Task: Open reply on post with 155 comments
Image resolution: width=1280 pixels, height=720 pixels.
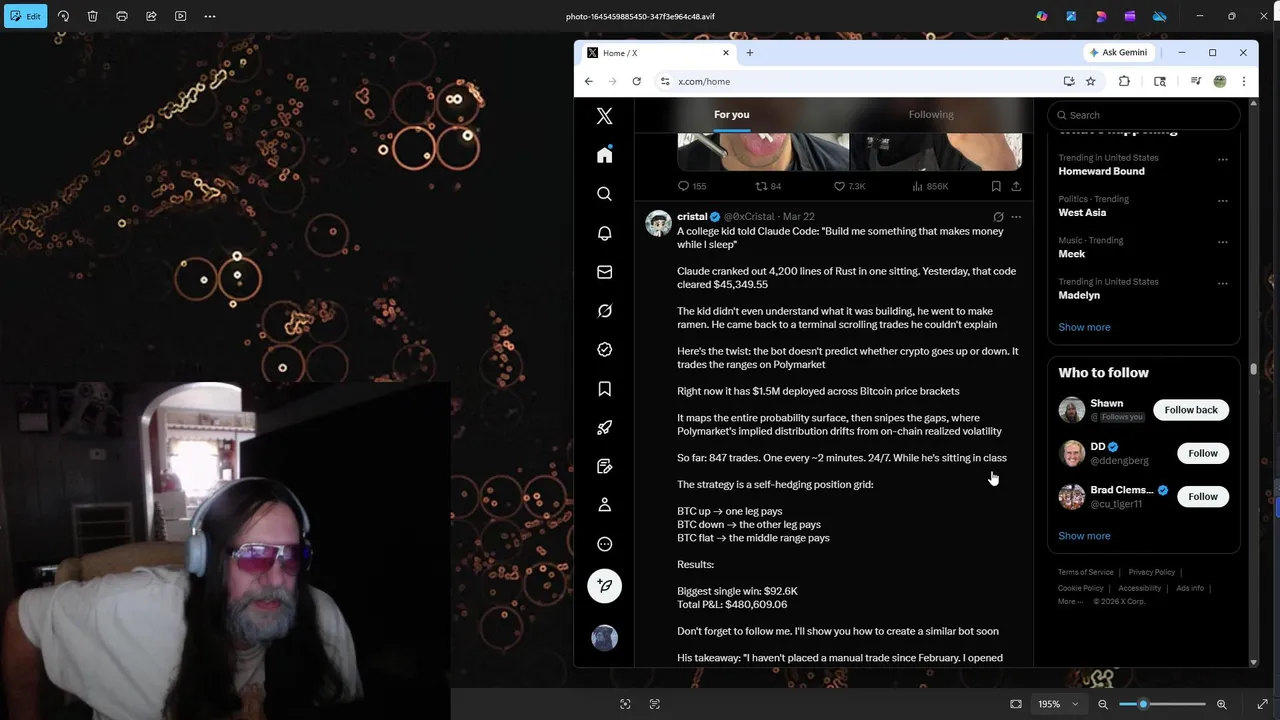Action: (692, 186)
